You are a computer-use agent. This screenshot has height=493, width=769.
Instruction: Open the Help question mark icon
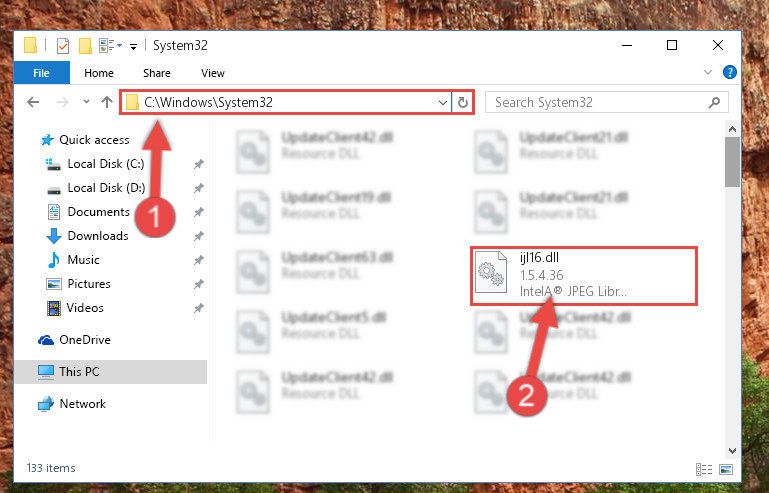[729, 73]
